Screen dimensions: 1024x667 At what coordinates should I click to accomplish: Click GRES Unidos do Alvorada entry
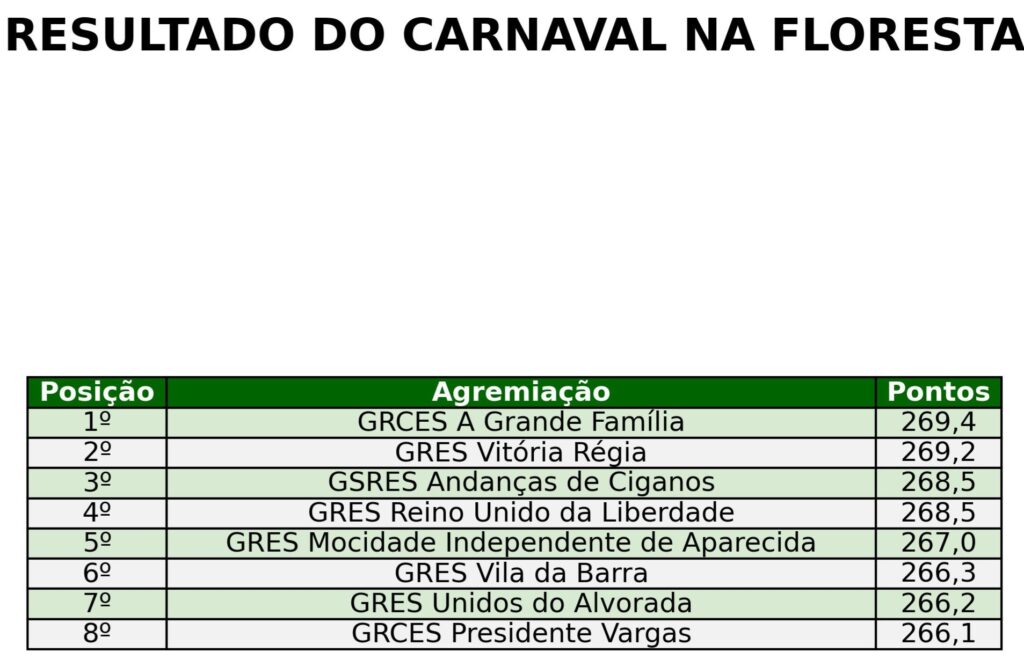pyautogui.click(x=521, y=604)
